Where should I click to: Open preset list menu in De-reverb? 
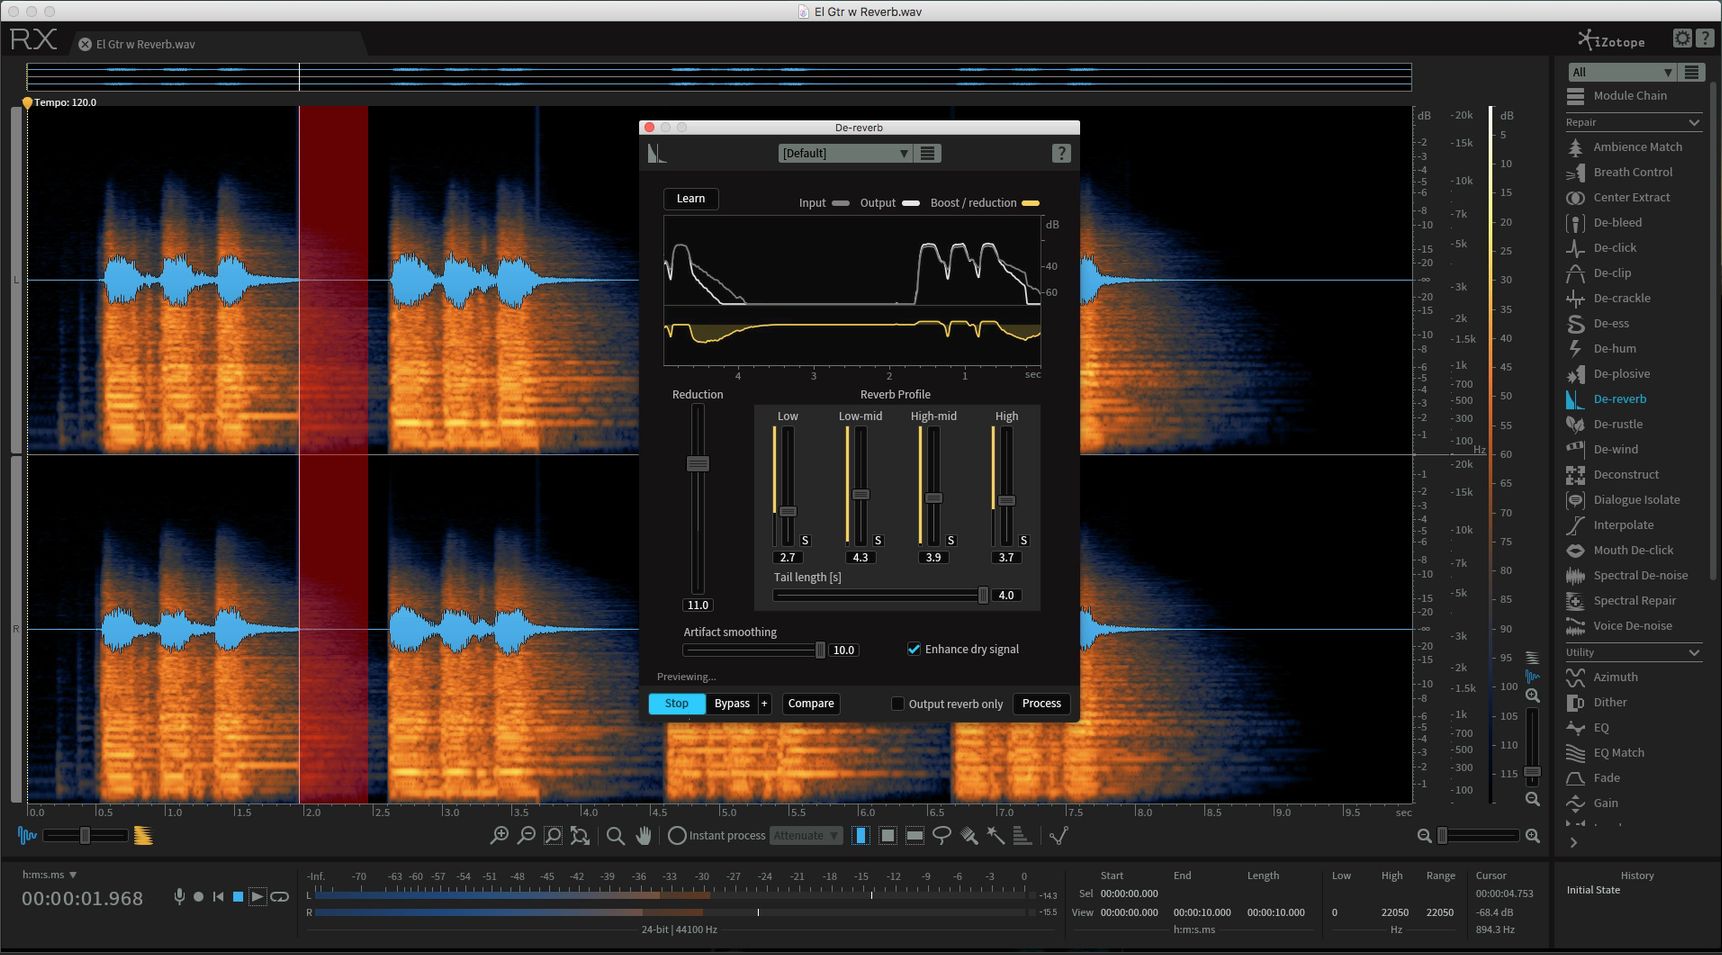[928, 153]
